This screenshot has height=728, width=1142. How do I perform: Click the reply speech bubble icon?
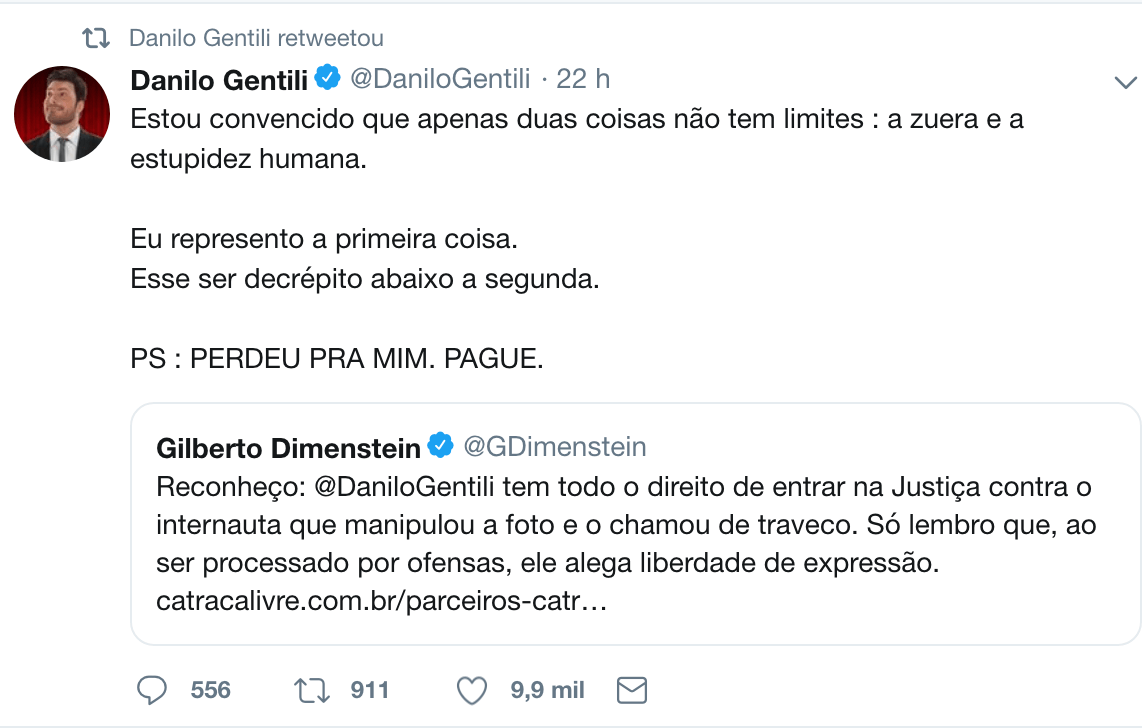pos(151,690)
